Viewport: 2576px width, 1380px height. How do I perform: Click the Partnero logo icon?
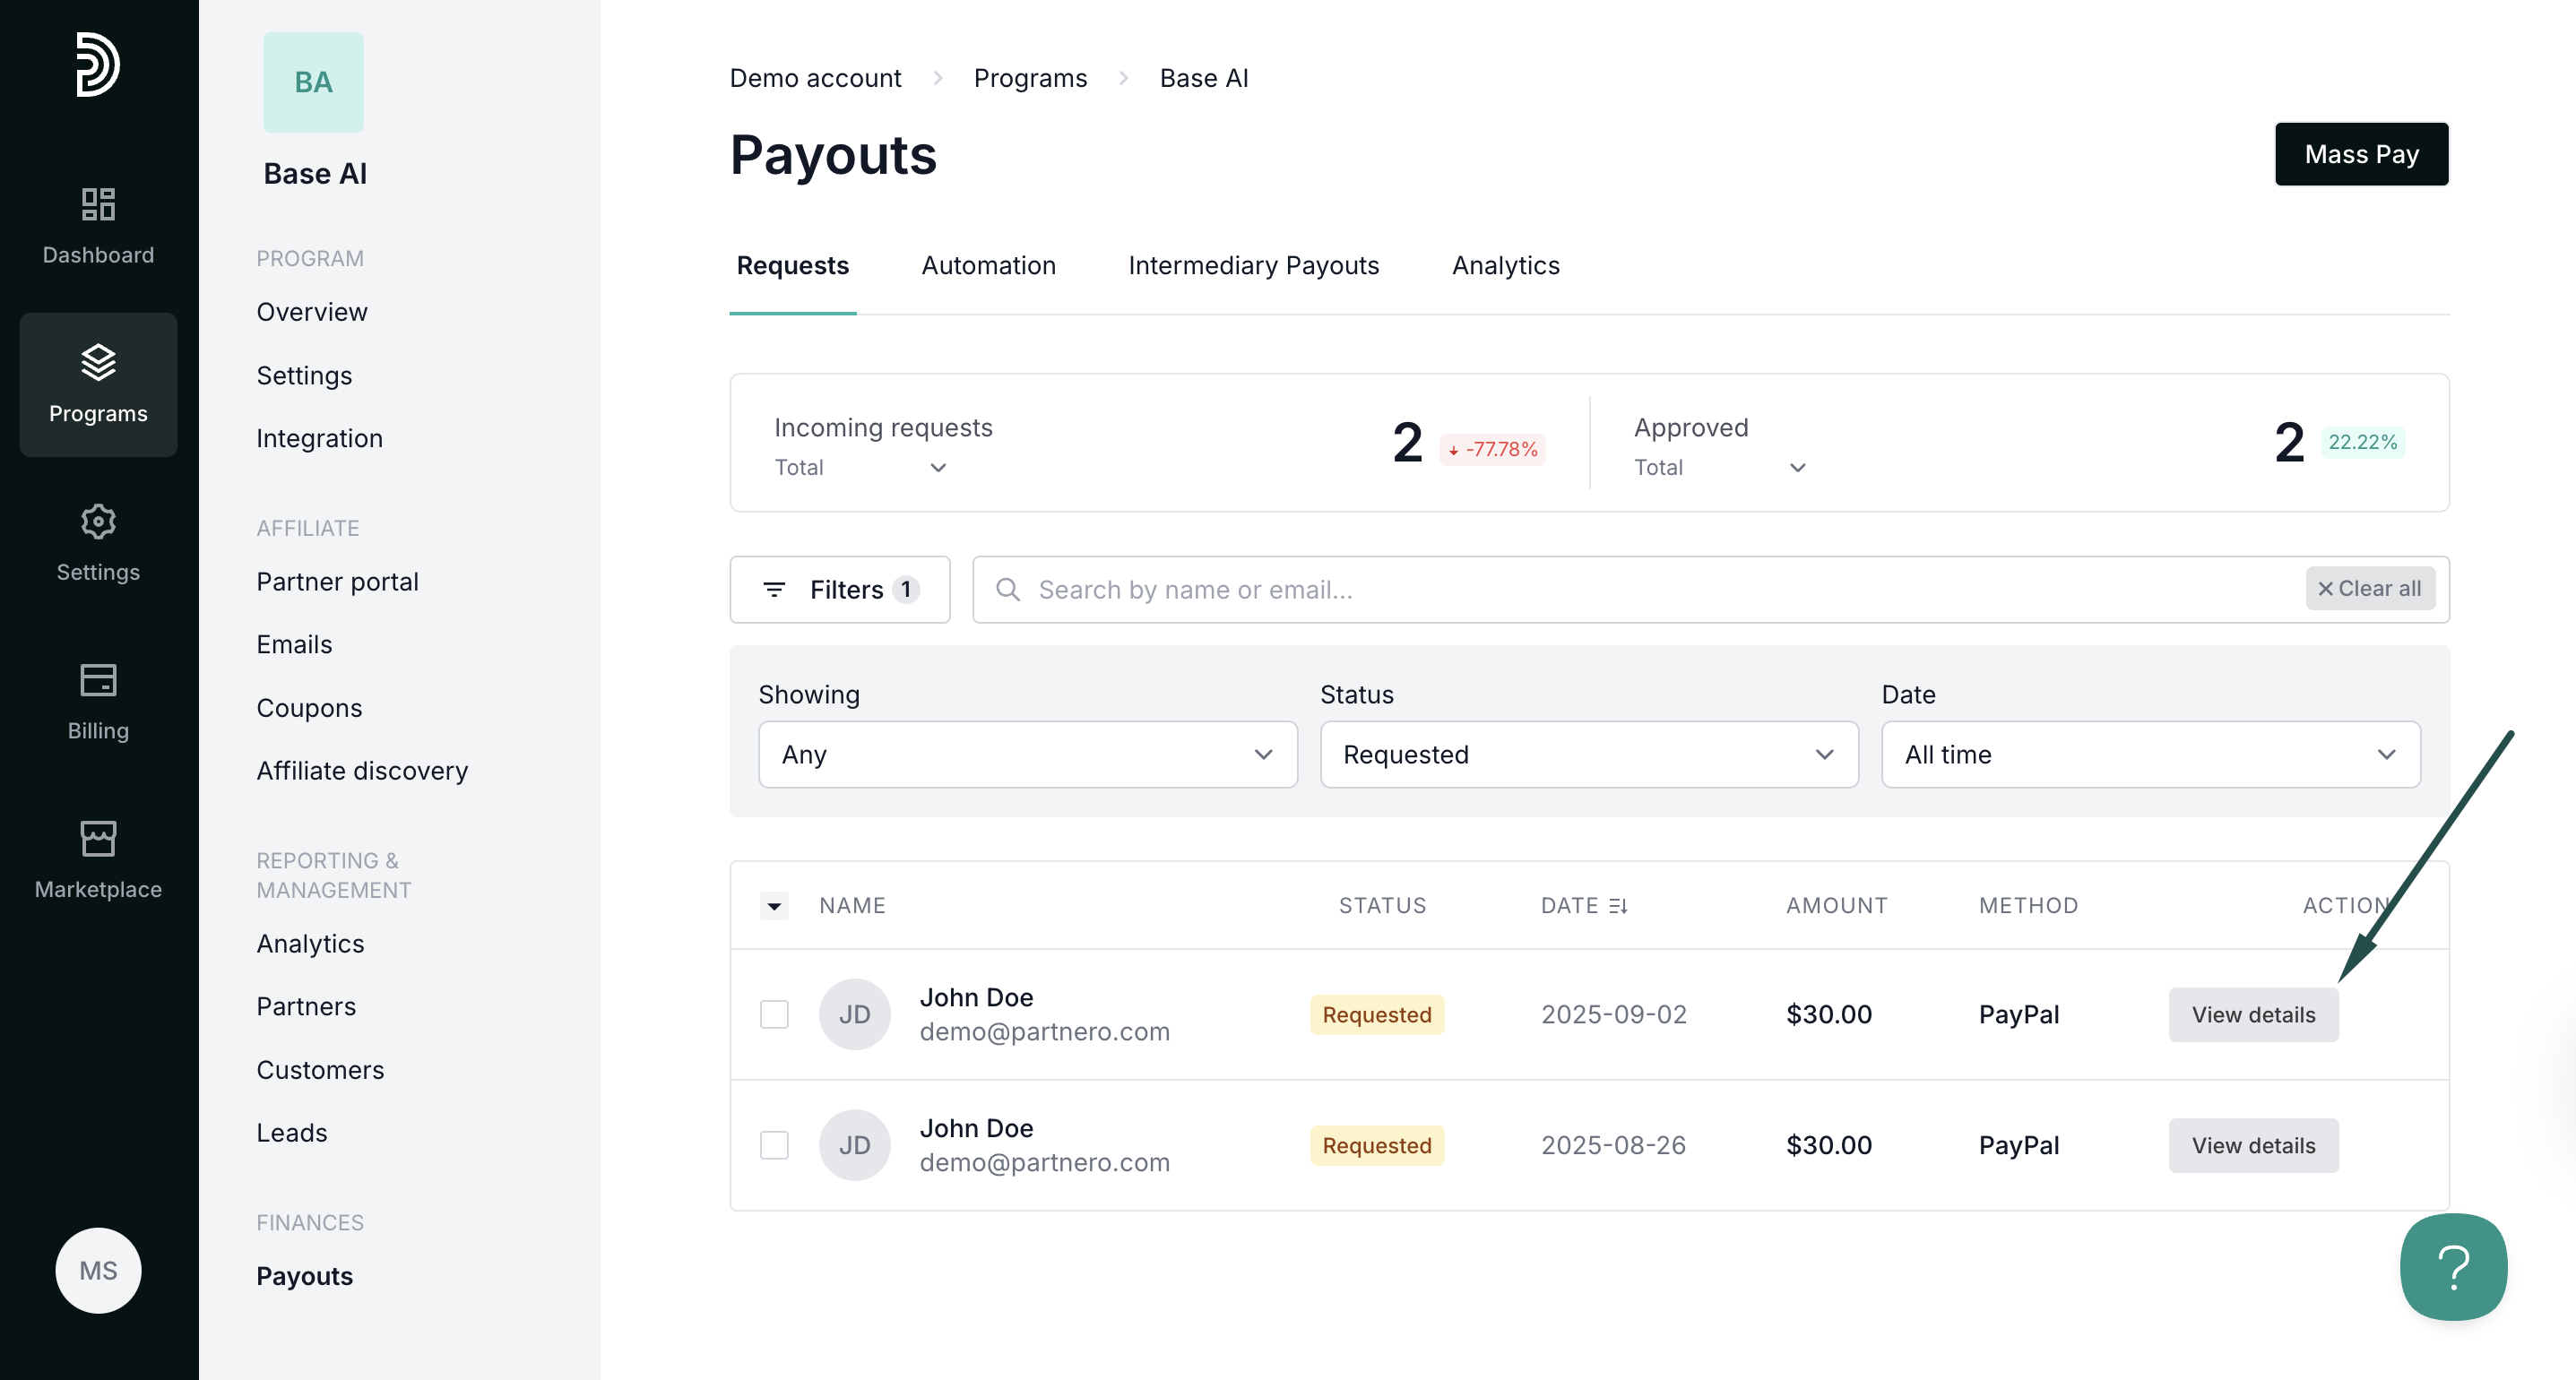pos(98,65)
